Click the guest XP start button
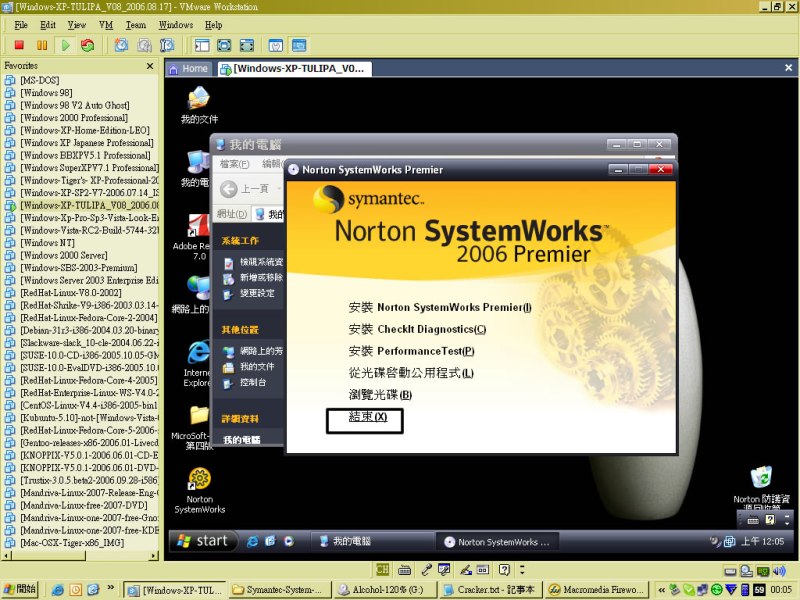 coord(204,541)
